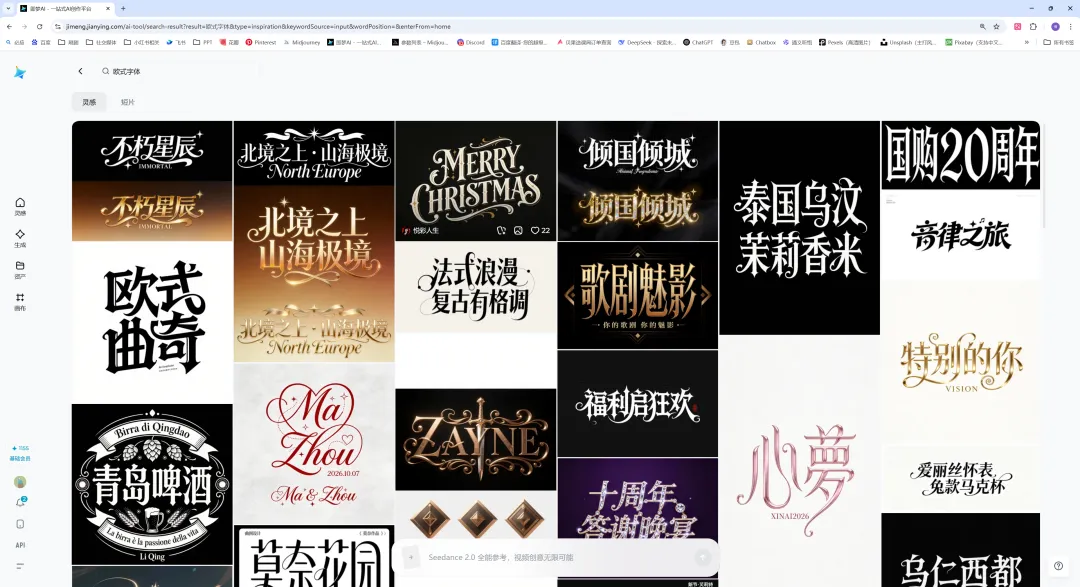Click the page vertical scrollbar
Image resolution: width=1080 pixels, height=587 pixels.
[x=1044, y=176]
